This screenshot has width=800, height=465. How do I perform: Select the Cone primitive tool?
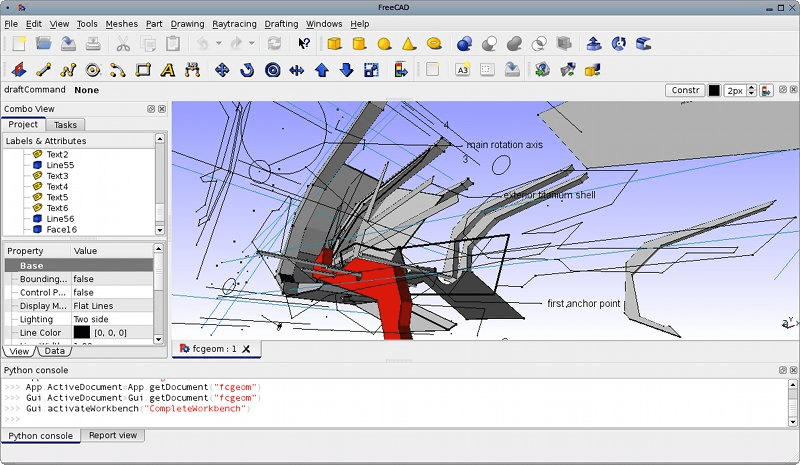409,44
